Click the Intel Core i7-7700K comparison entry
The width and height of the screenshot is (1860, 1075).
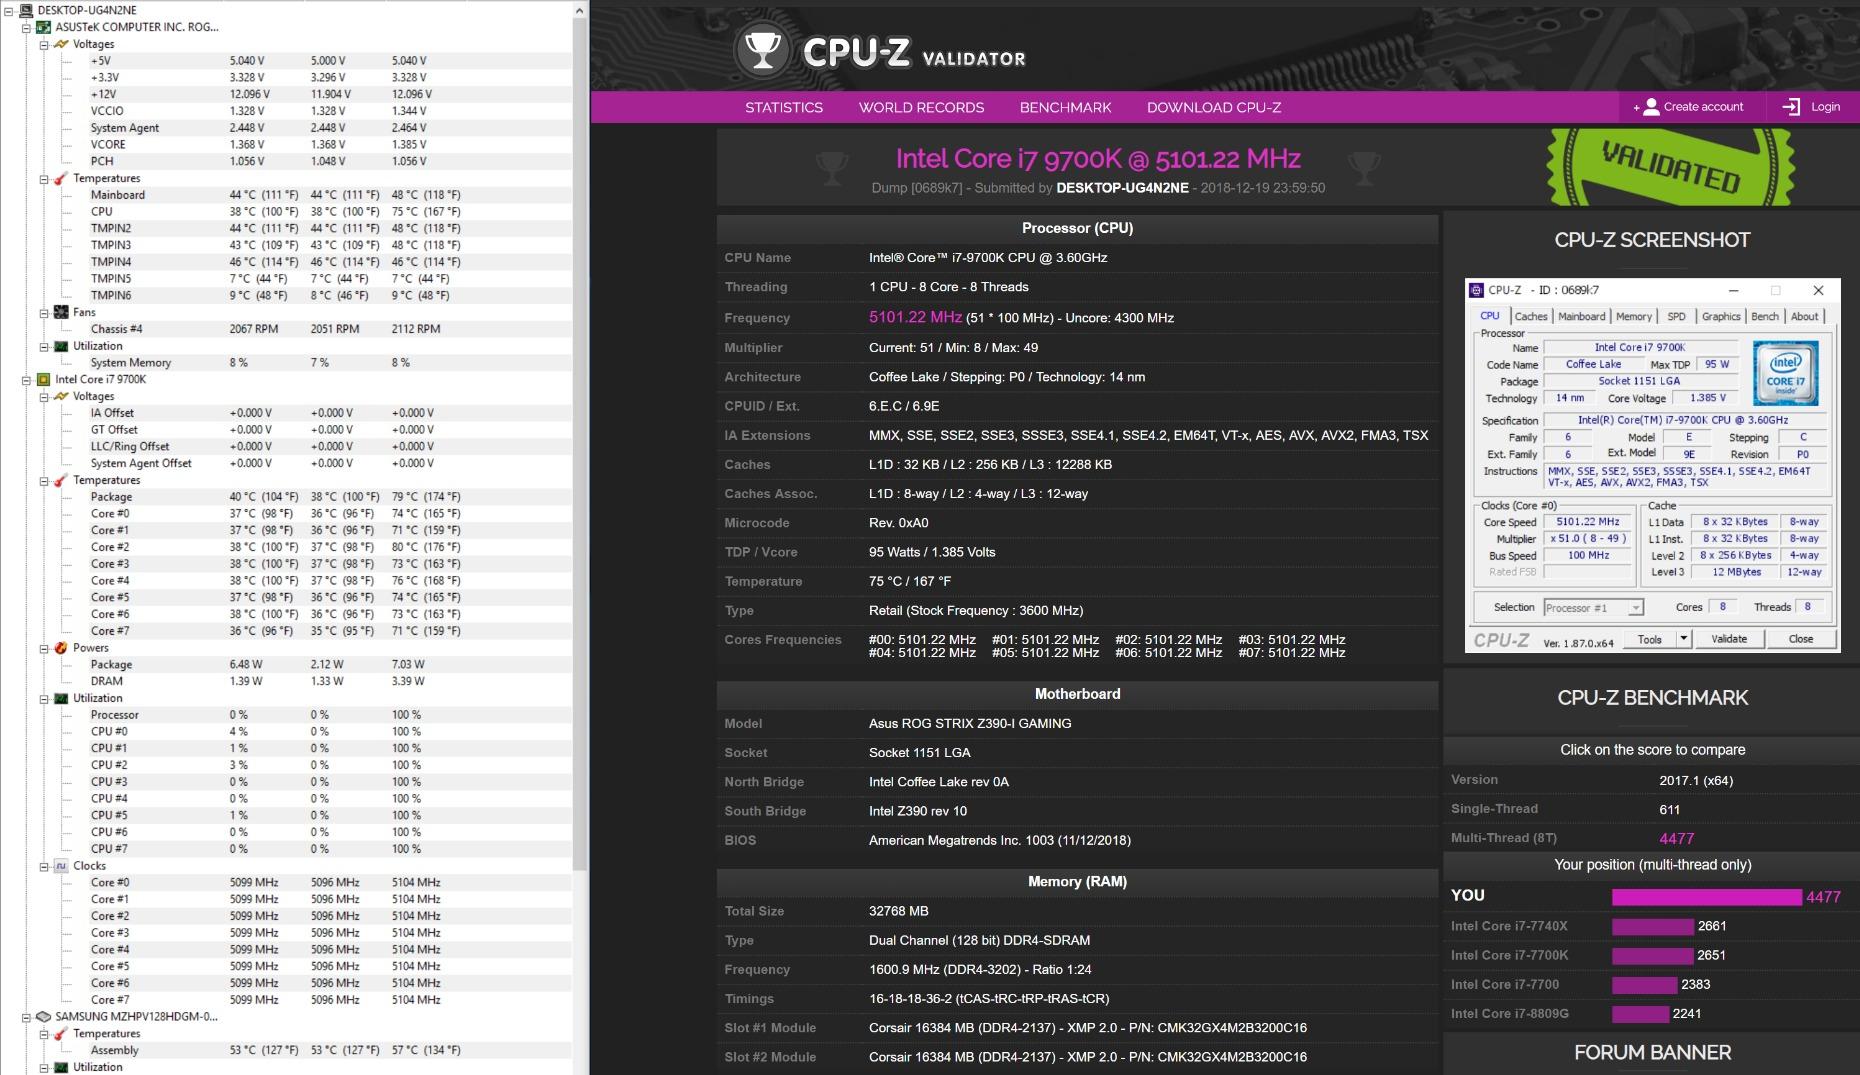point(1509,955)
